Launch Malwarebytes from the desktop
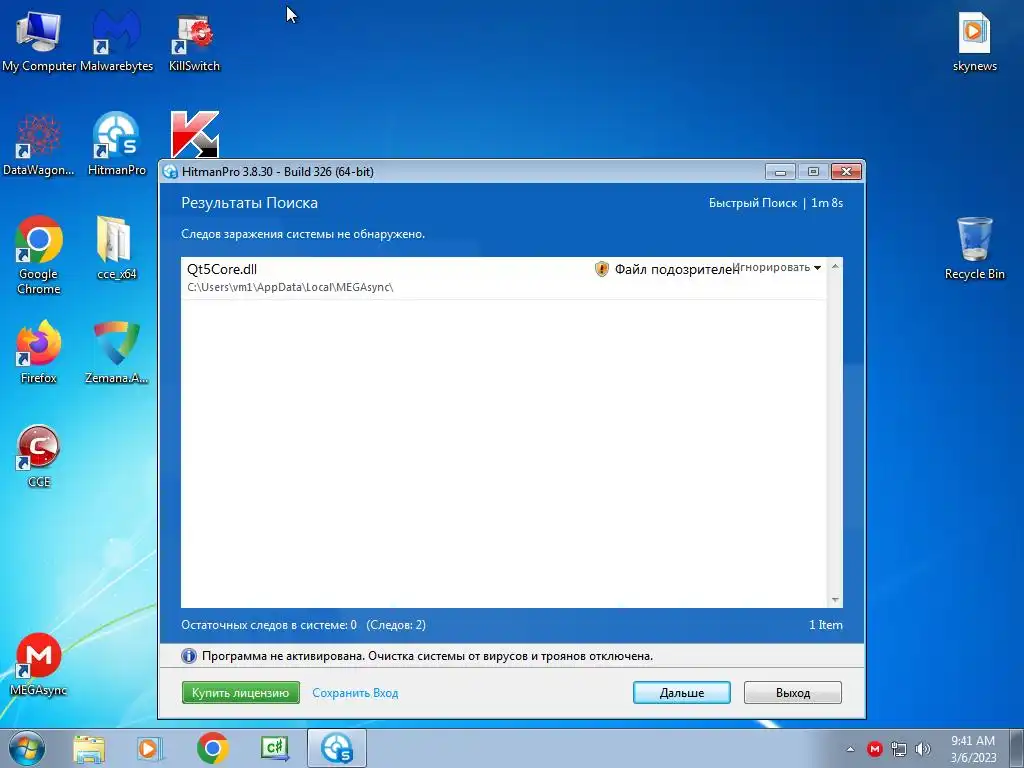The height and width of the screenshot is (768, 1024). coord(116,41)
